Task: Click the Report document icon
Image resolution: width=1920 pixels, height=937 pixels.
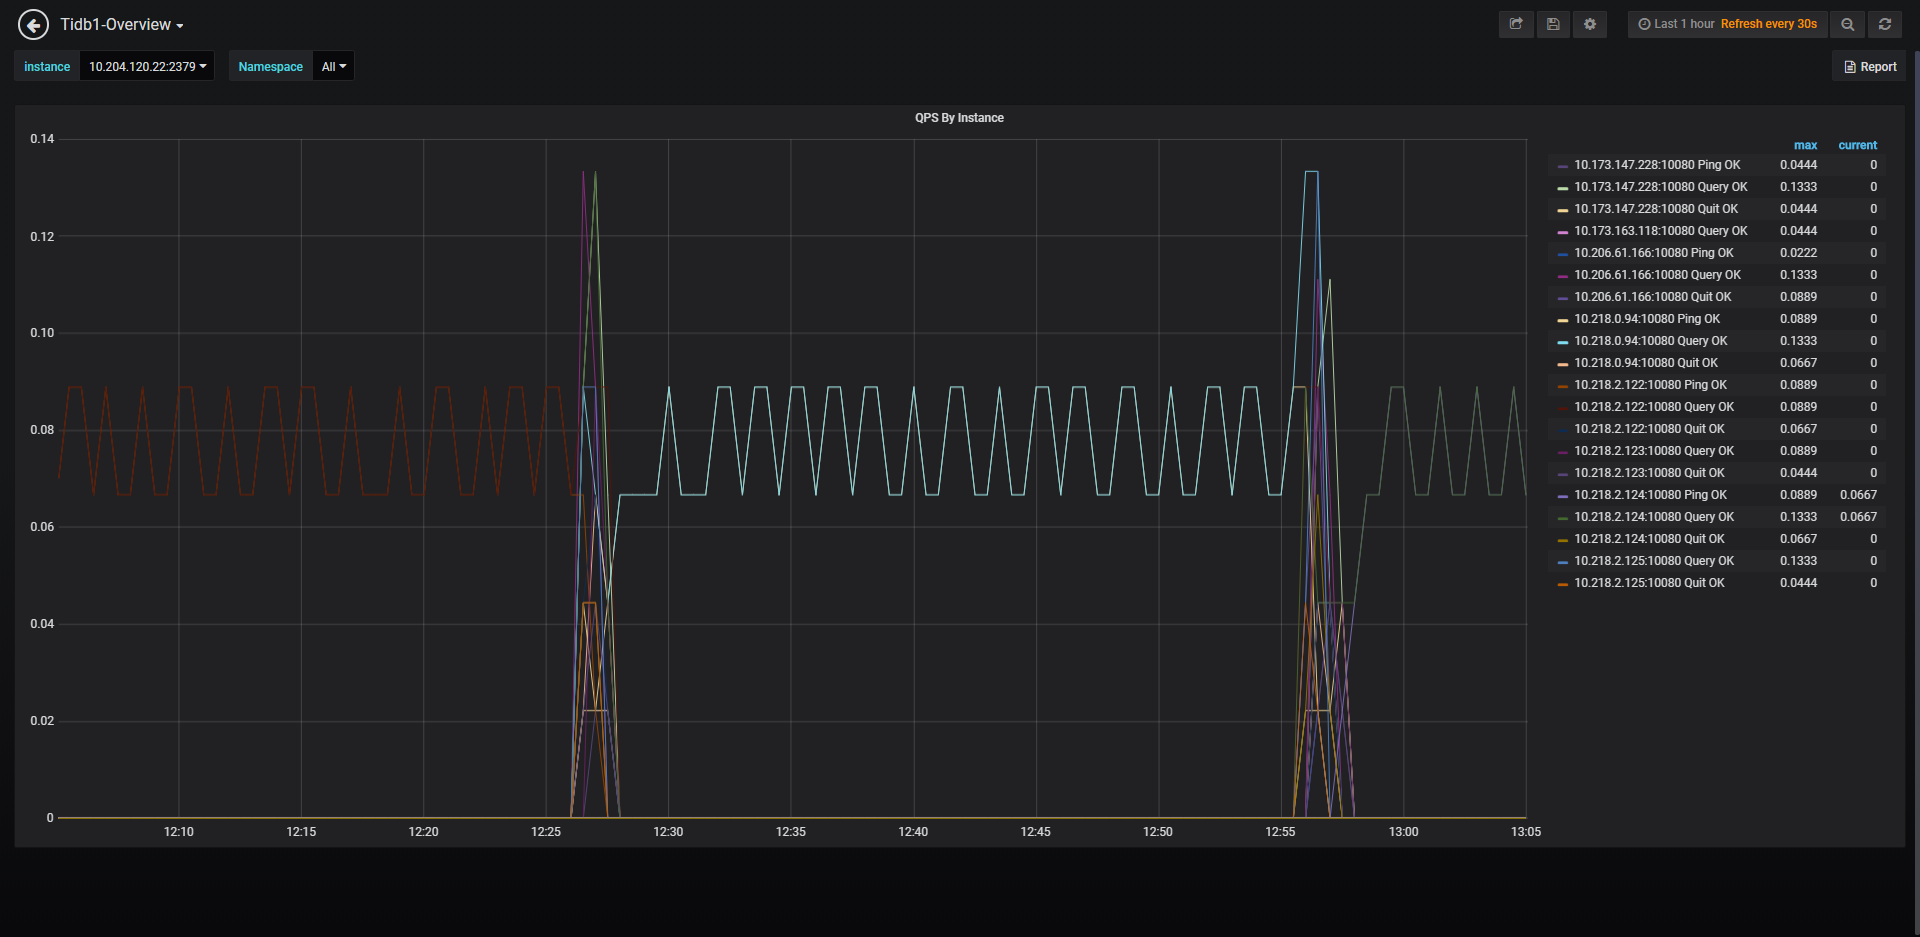Action: click(1869, 66)
